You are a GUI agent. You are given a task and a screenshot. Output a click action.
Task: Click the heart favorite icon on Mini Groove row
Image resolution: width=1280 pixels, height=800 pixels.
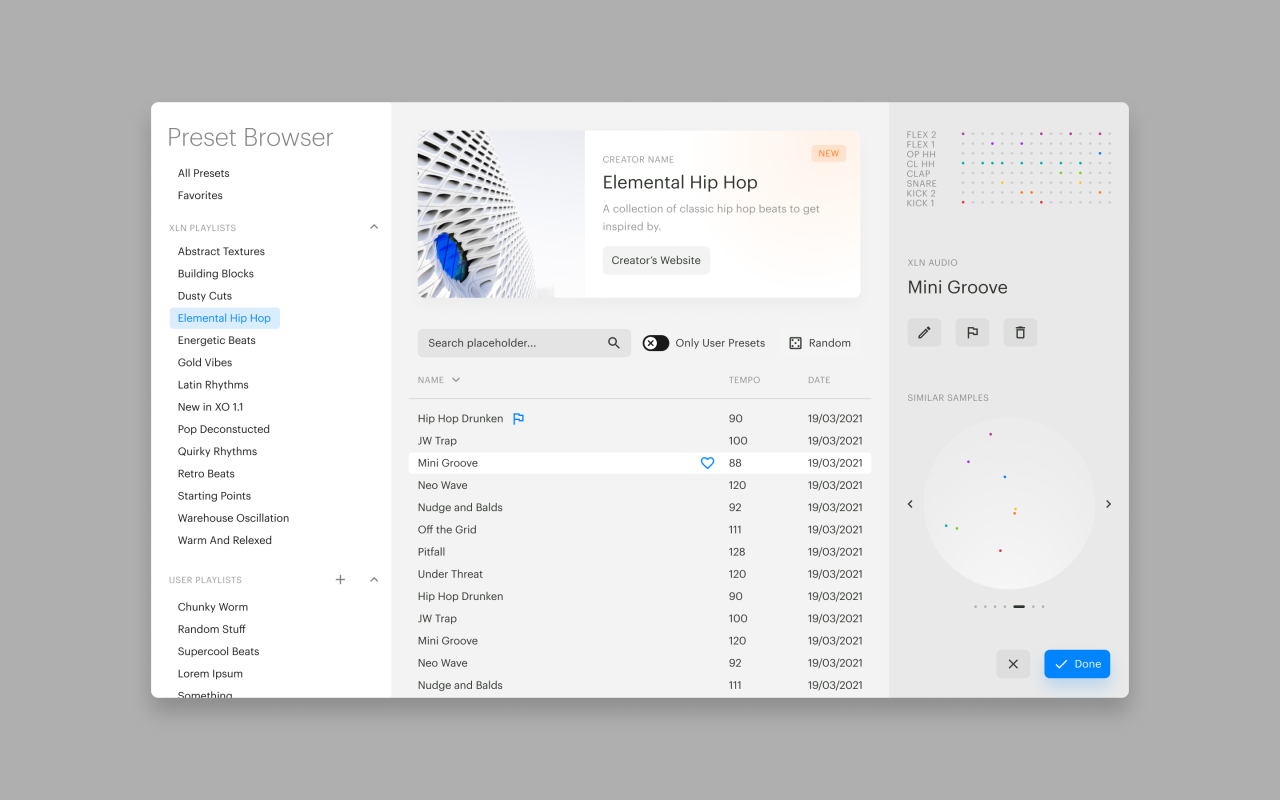[x=707, y=463]
